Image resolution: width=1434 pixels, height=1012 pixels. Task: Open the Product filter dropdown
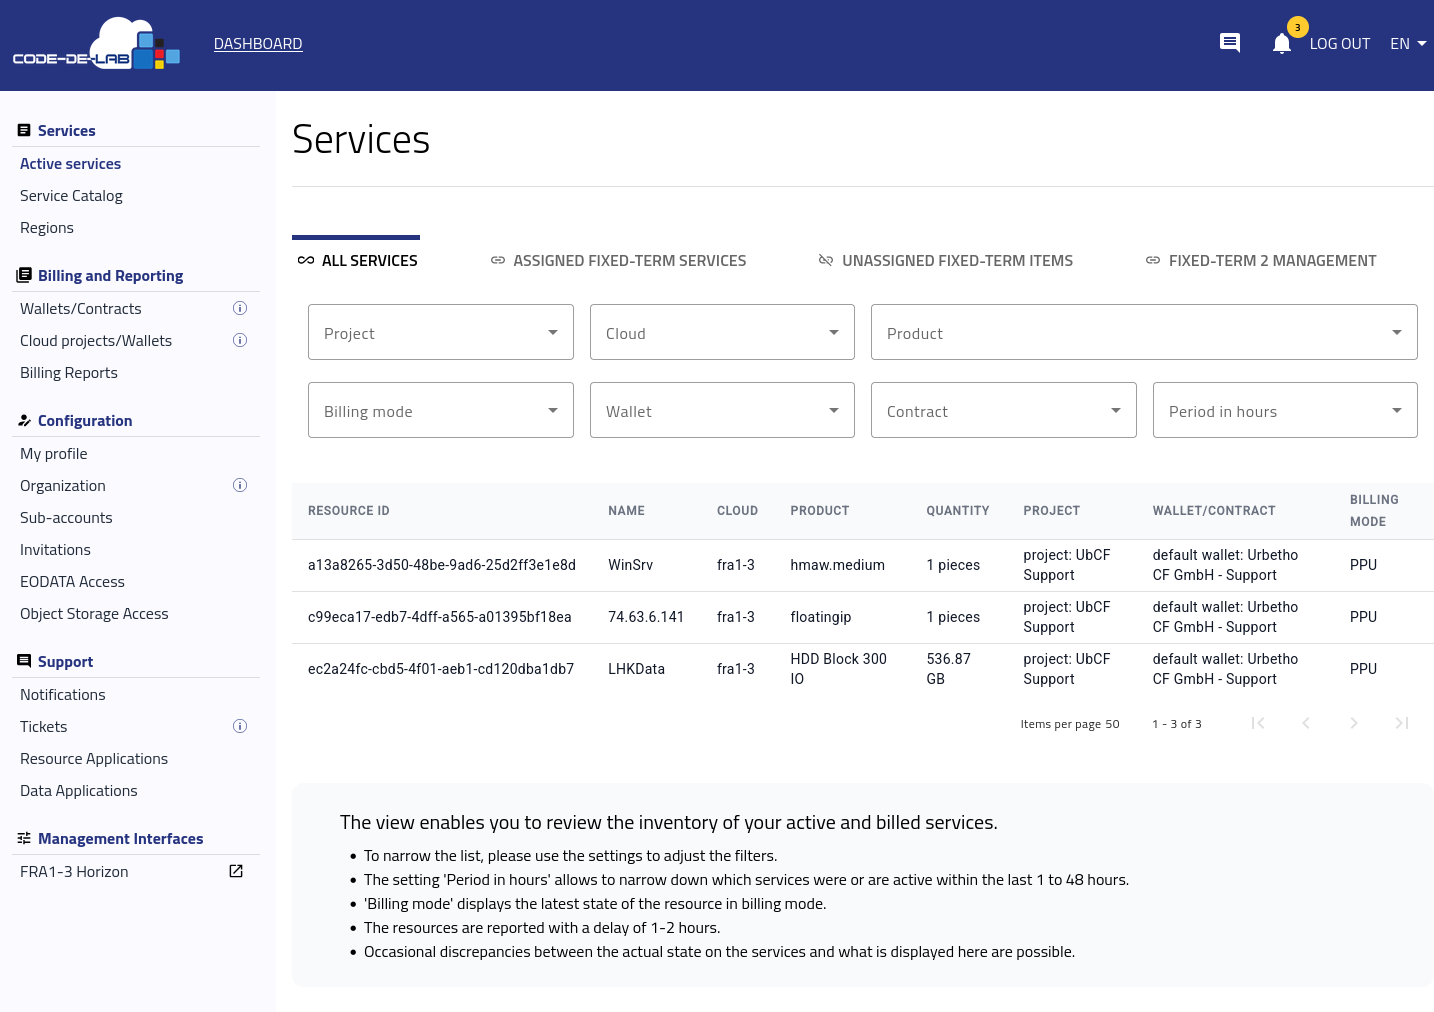[x=1144, y=332]
